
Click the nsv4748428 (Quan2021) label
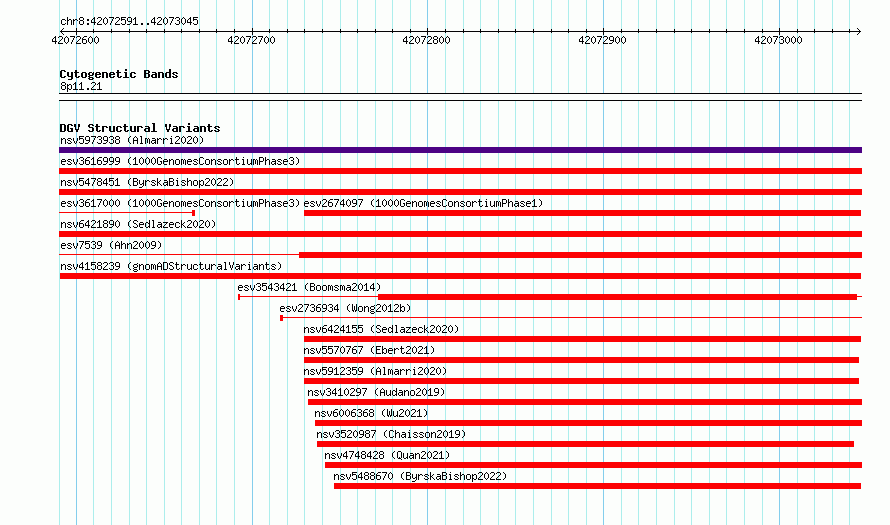387,455
